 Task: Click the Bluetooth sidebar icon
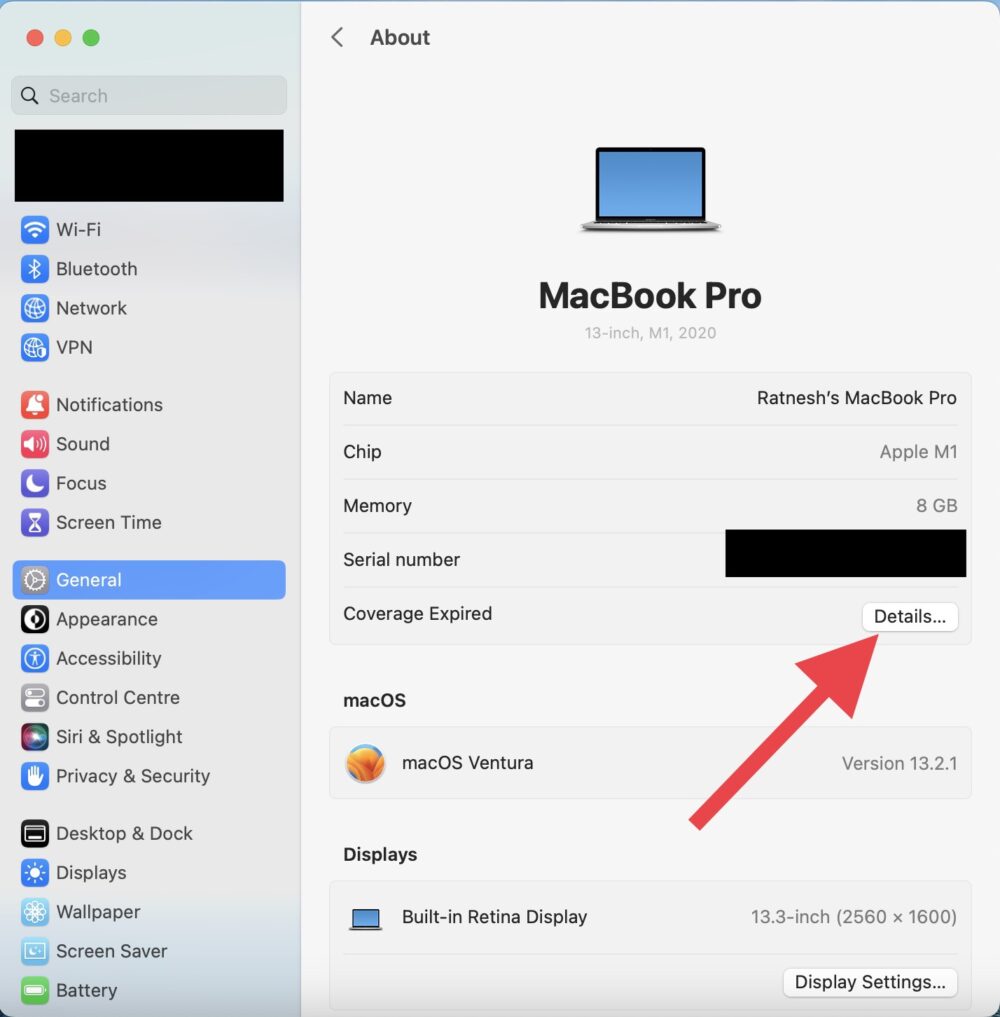pos(34,269)
